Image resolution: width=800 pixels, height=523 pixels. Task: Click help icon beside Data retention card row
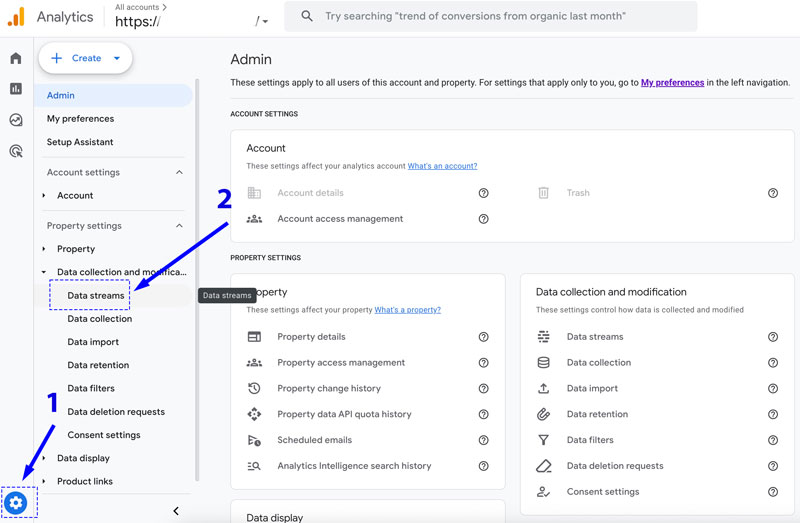click(x=773, y=414)
